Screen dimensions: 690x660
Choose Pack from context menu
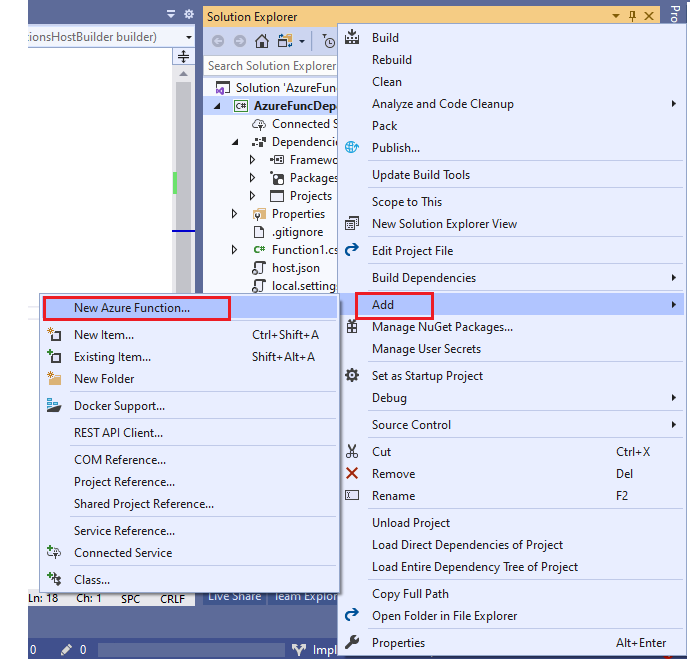[x=512, y=125]
